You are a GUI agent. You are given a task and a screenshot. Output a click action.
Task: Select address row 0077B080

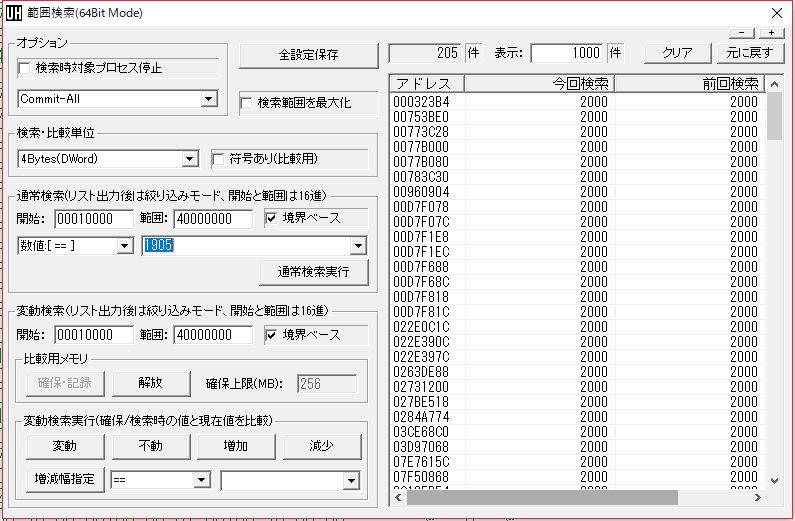[x=577, y=162]
